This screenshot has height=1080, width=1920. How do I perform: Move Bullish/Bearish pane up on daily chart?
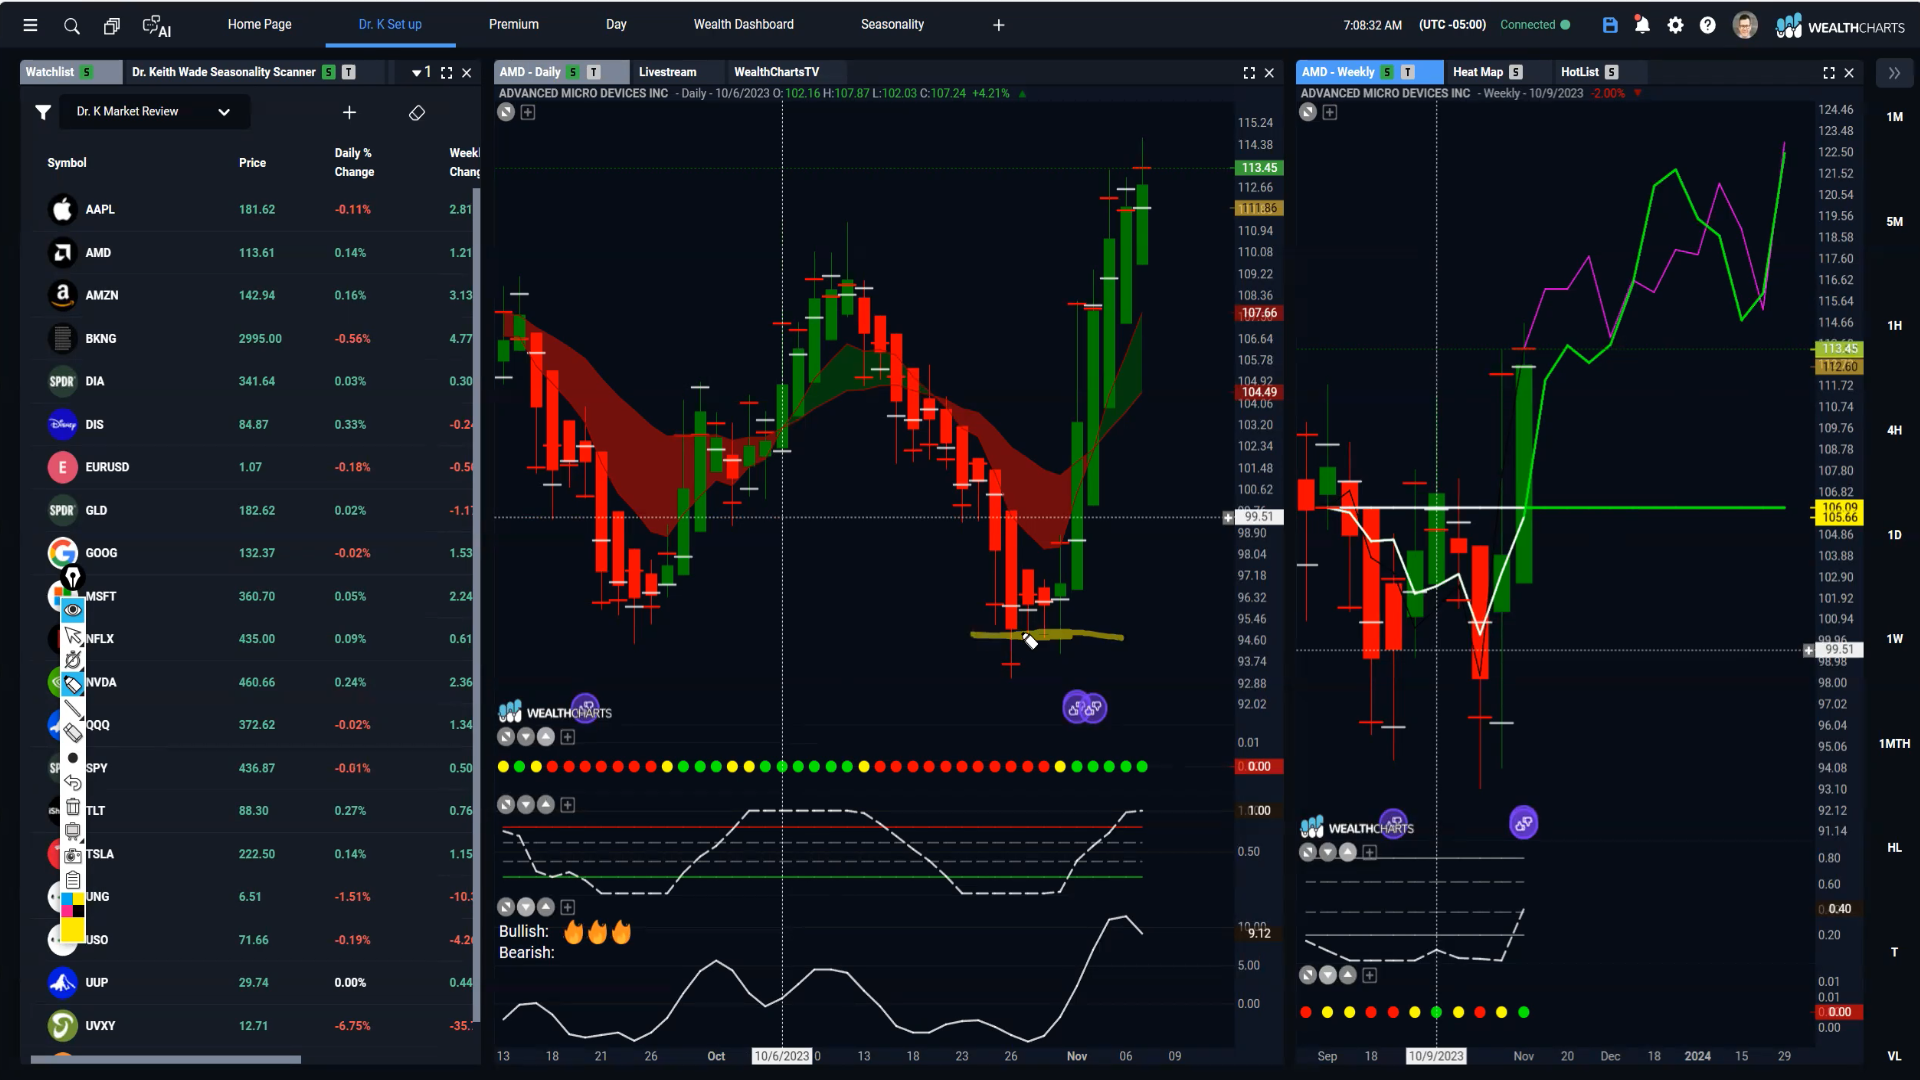546,907
